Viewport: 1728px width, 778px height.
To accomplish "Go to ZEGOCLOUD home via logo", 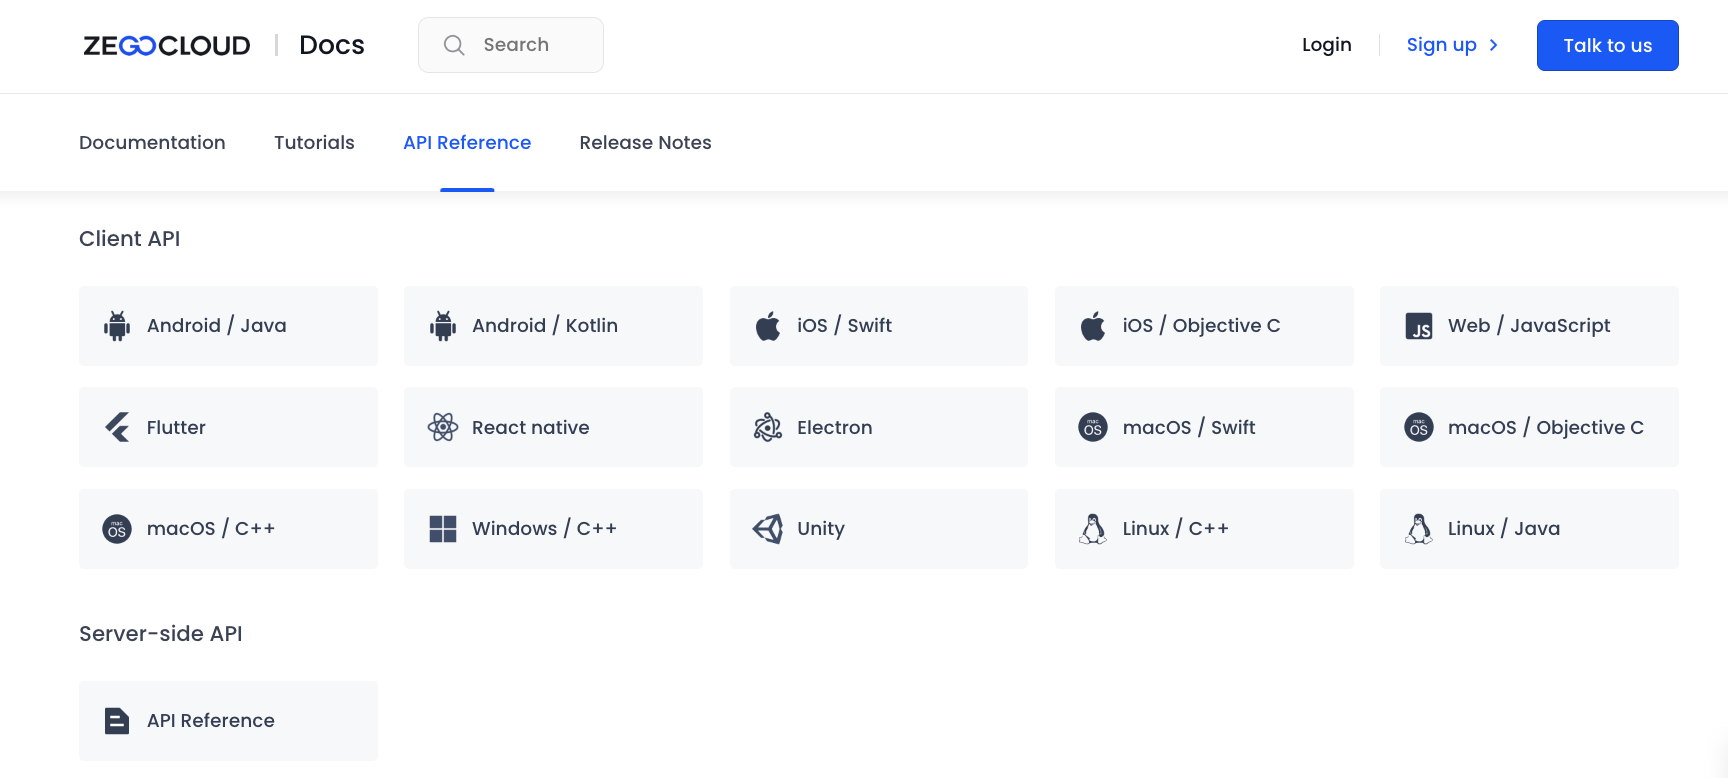I will coord(167,46).
